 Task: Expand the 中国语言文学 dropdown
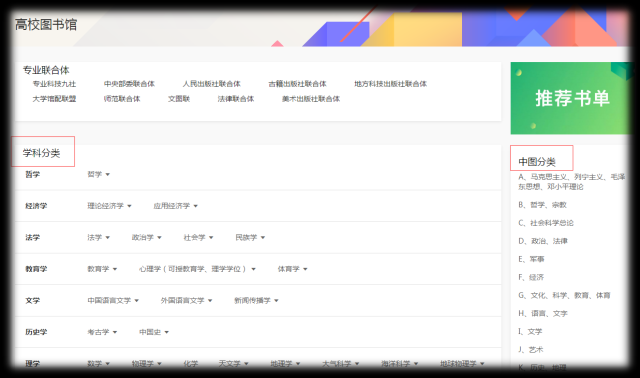click(x=113, y=300)
